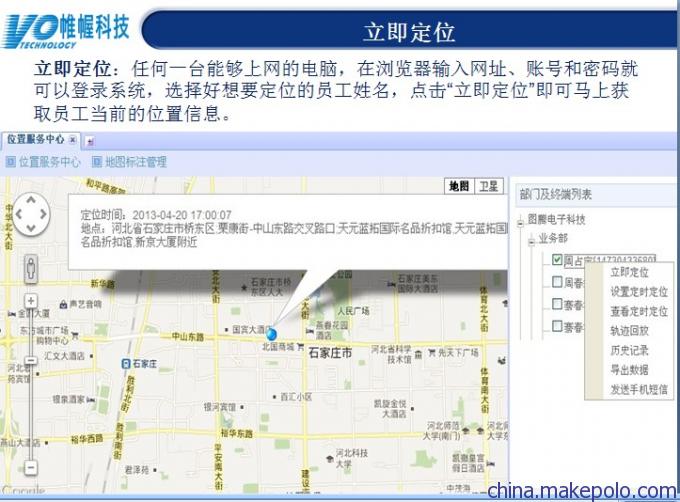Pan the map up using navigation arrow
The width and height of the screenshot is (680, 502).
pyautogui.click(x=31, y=200)
